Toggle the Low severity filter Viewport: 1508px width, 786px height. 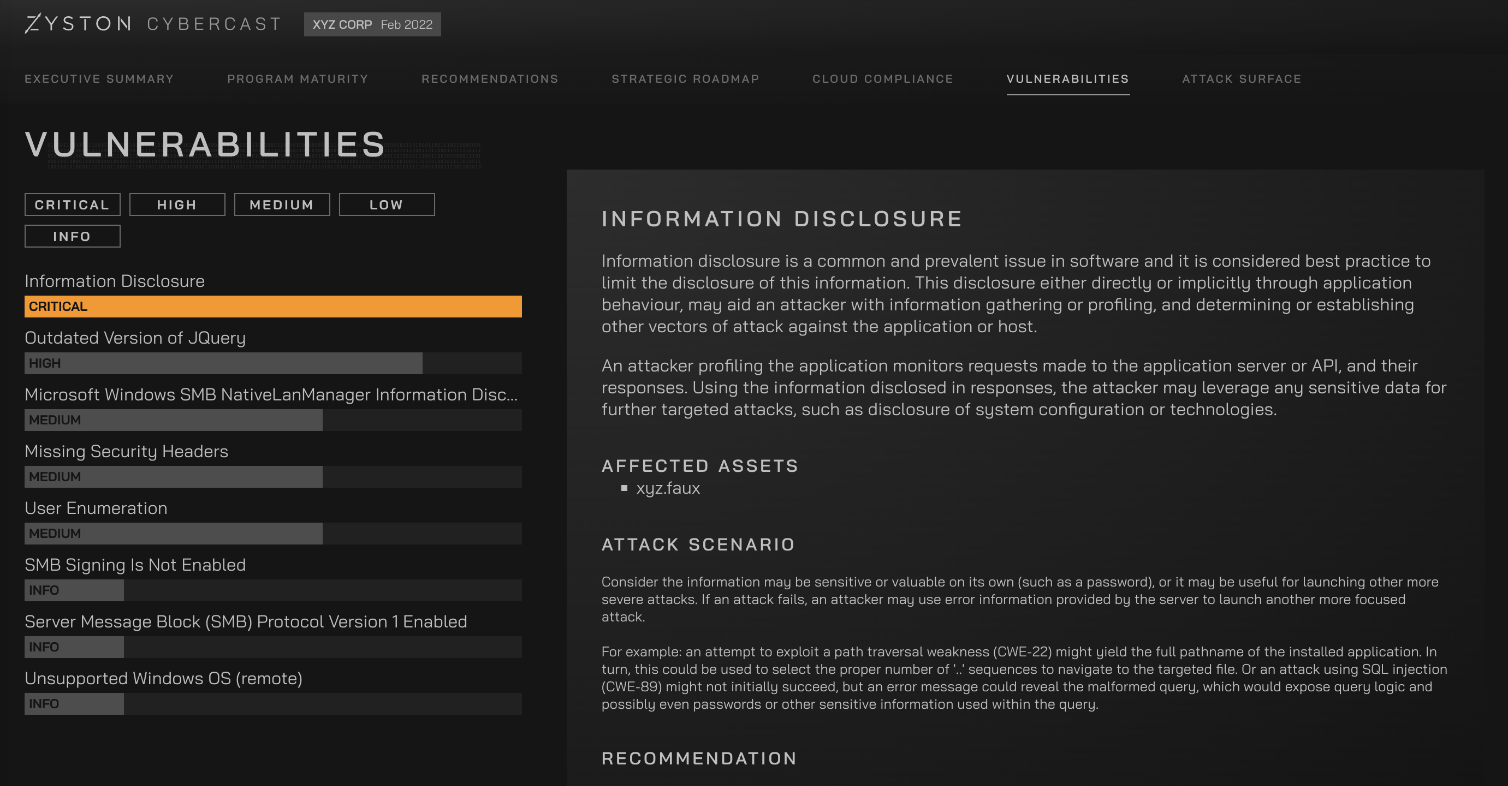(387, 205)
